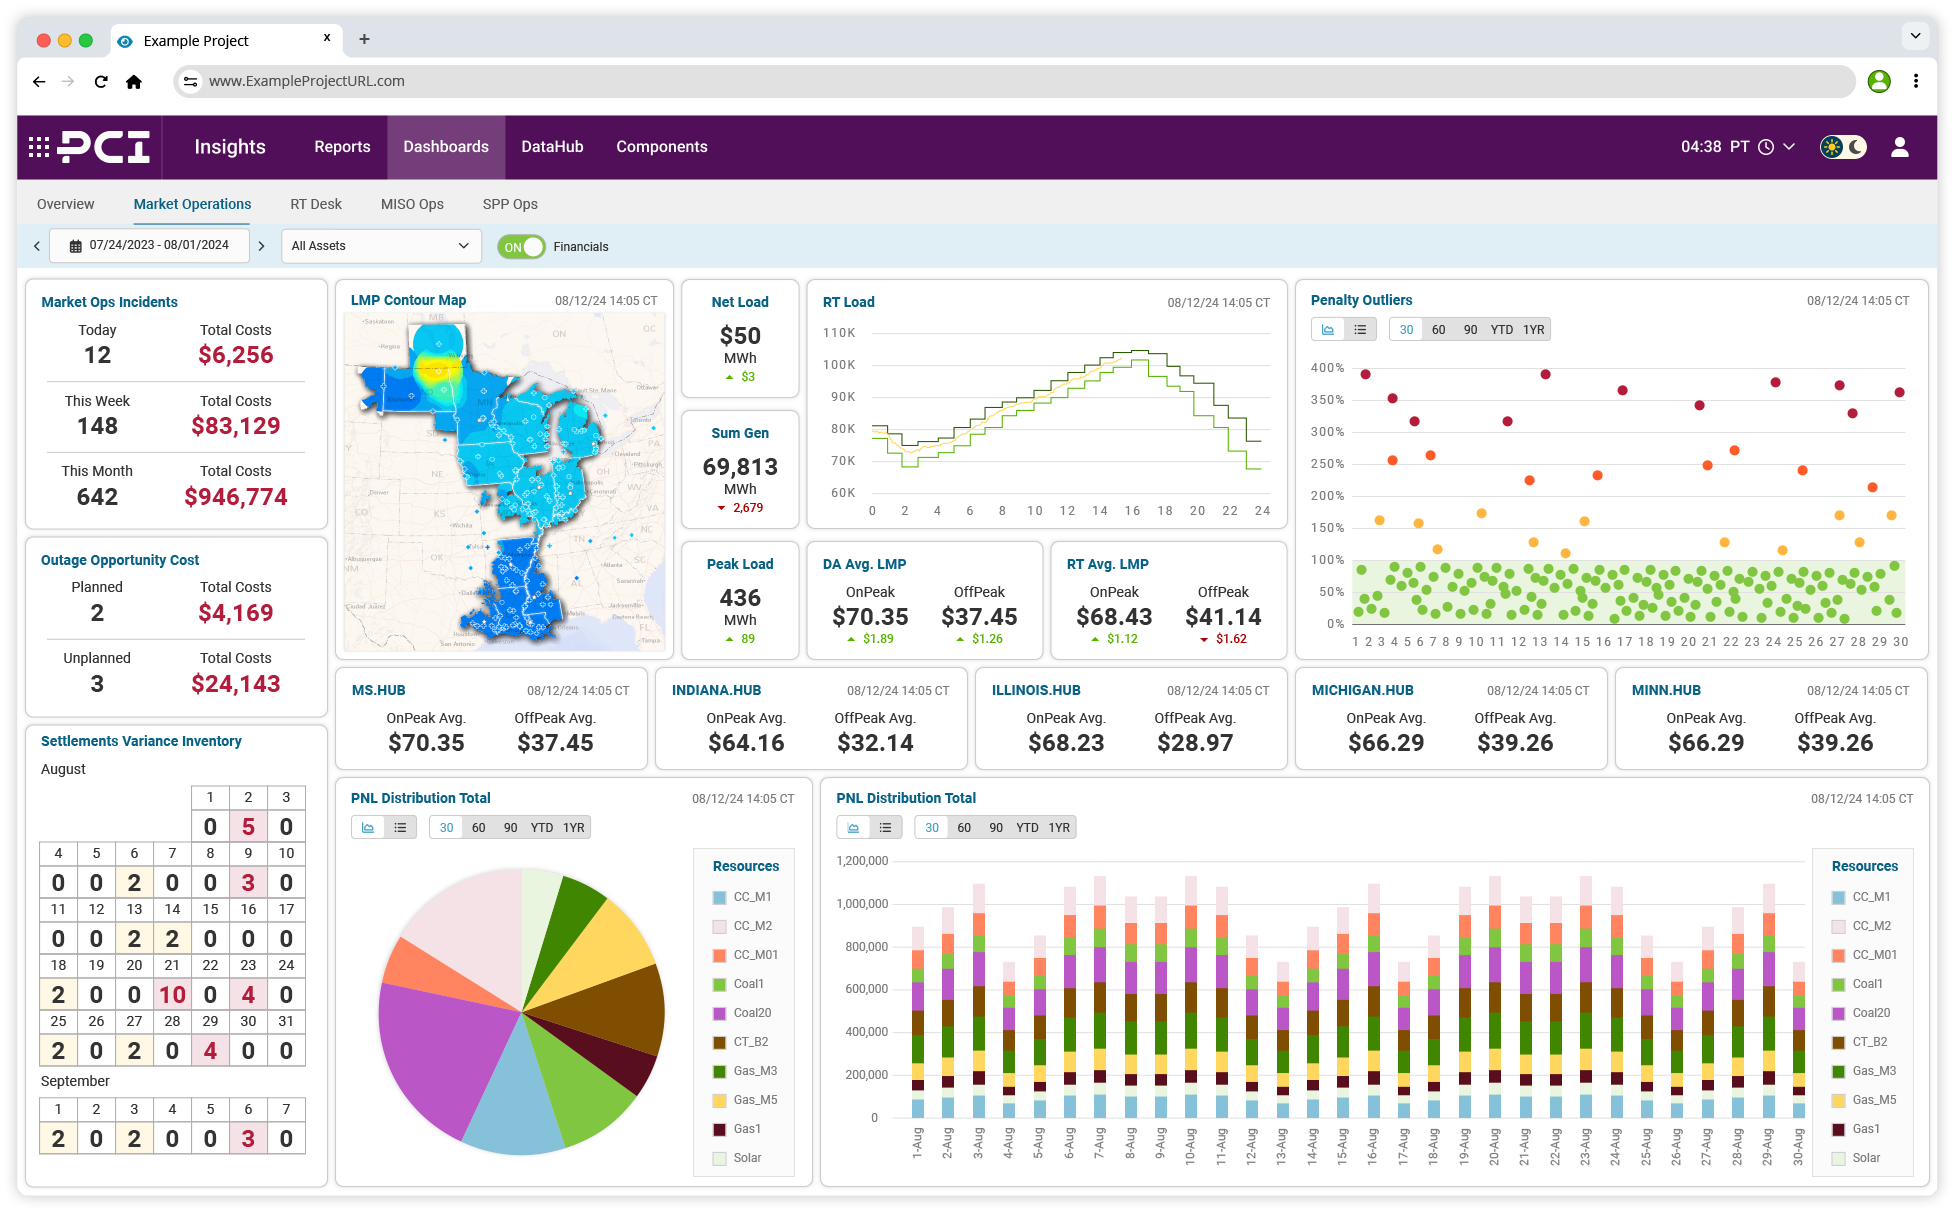This screenshot has width=1955, height=1213.
Task: Click the Coal20 color swatch in Resources legend
Action: [718, 1012]
